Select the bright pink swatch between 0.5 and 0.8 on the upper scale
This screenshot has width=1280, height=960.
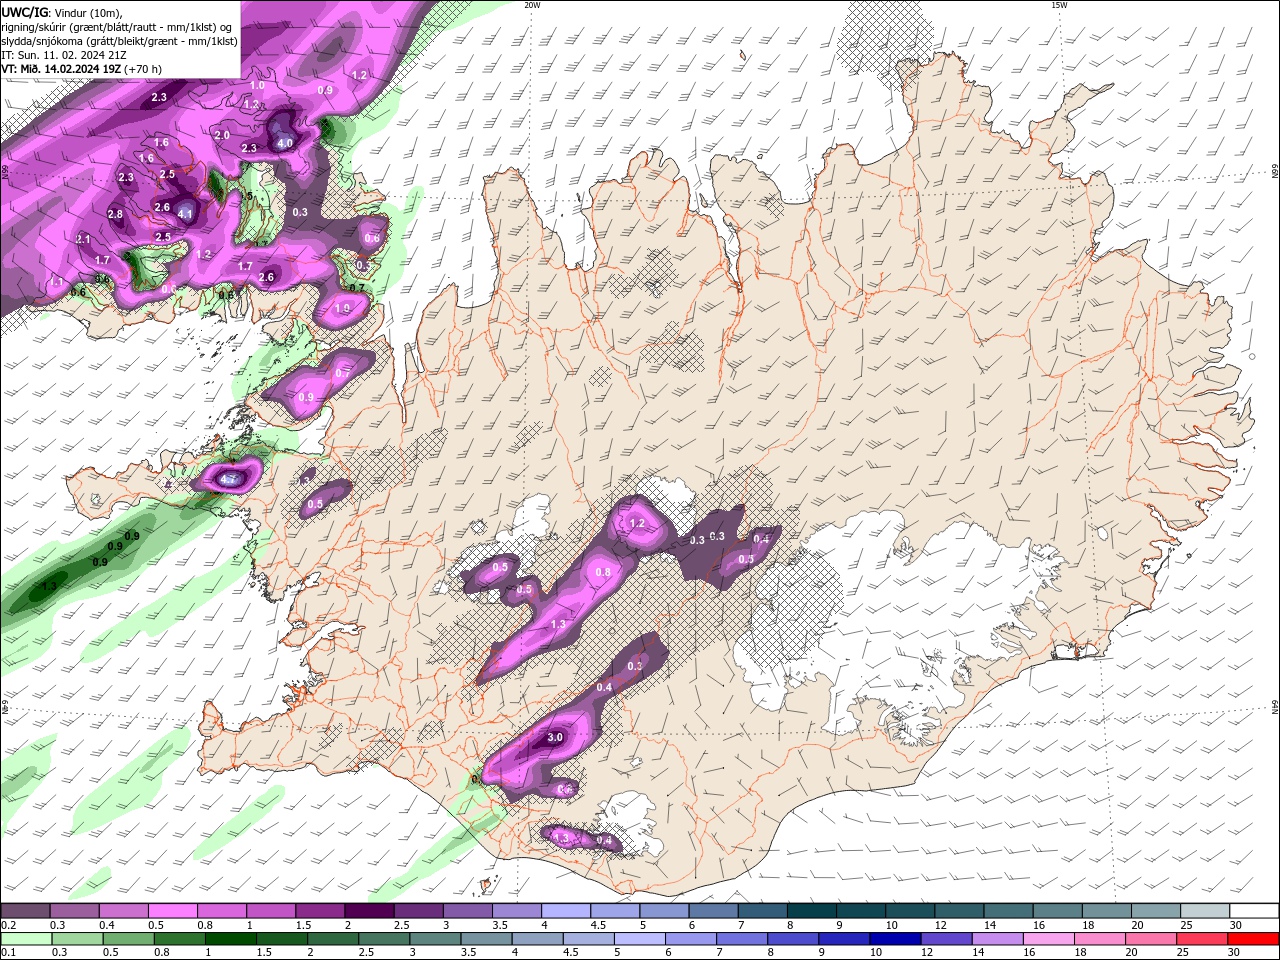click(x=172, y=911)
